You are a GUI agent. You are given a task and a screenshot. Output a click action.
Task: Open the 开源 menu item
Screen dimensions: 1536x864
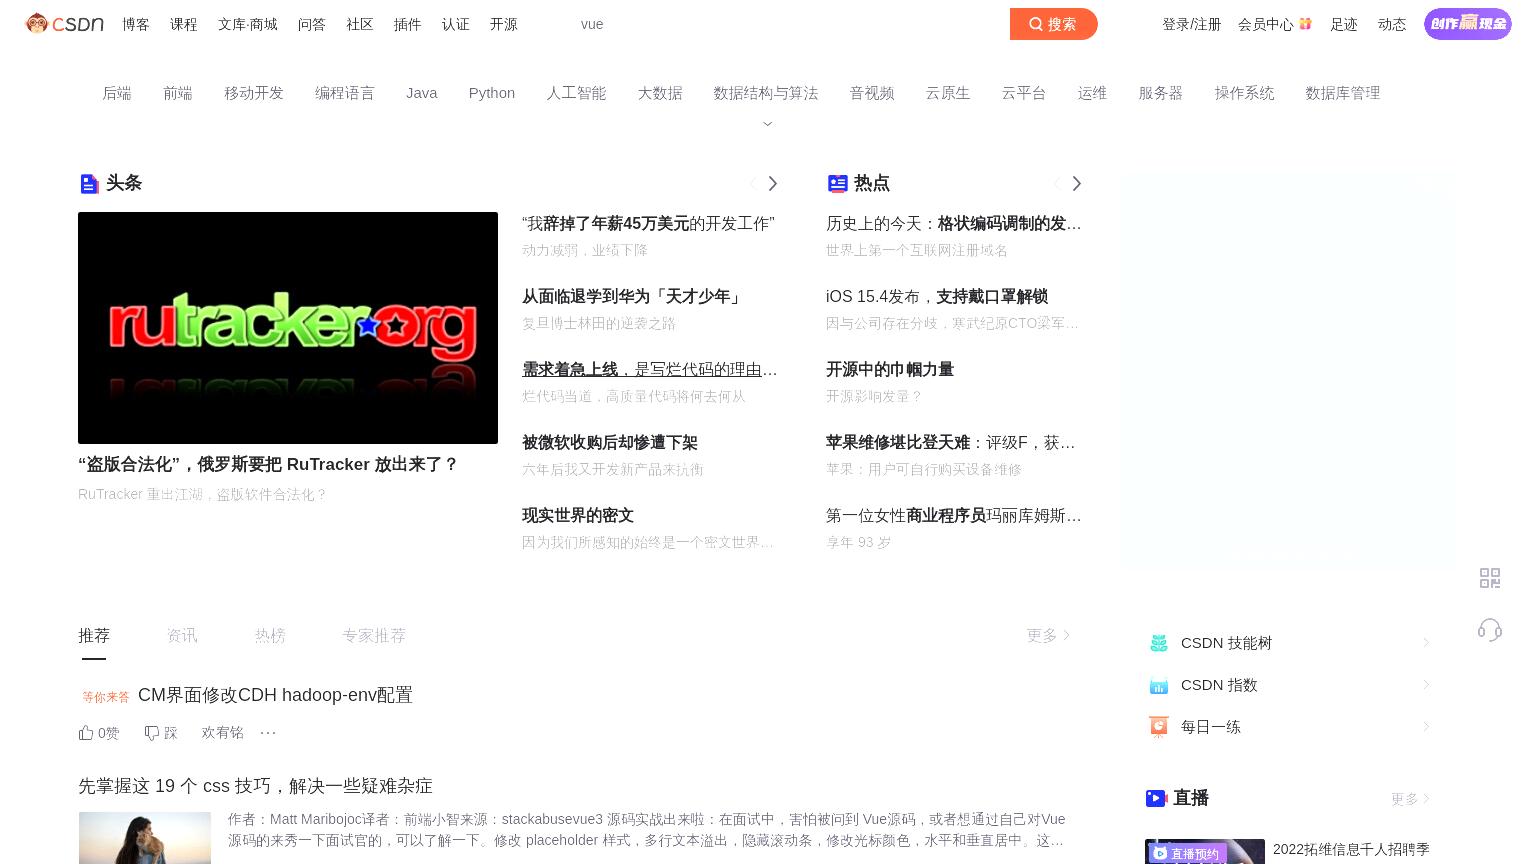point(504,24)
